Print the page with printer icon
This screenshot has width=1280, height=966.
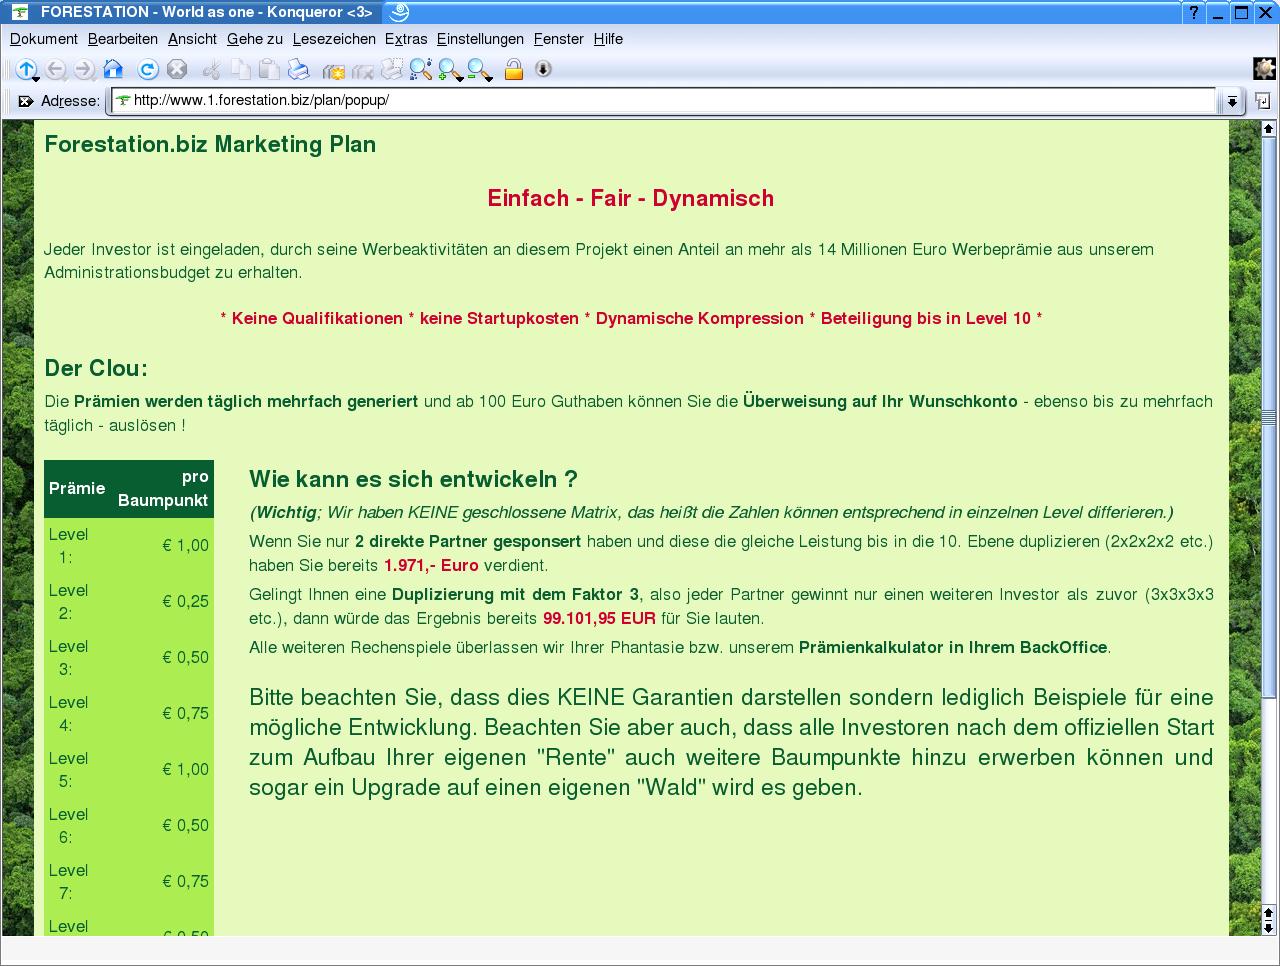(x=298, y=69)
